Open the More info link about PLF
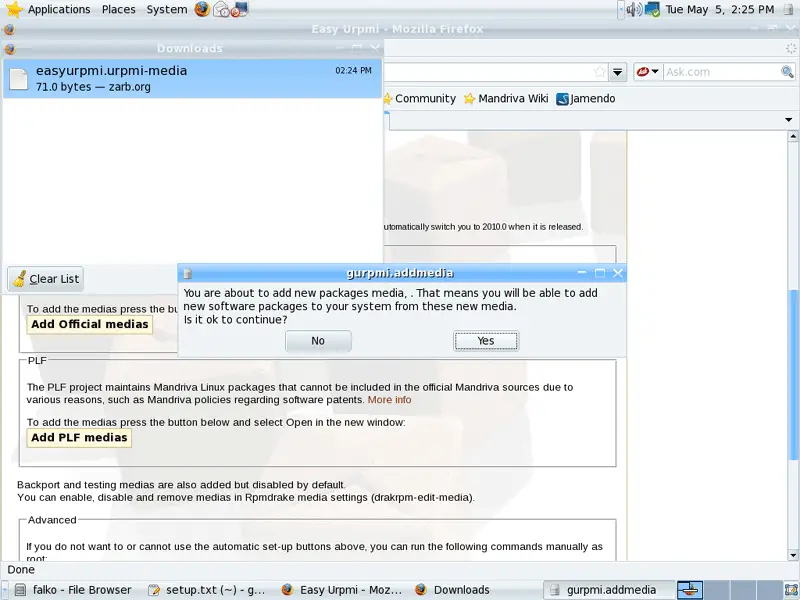Screen dimensions: 800x600 pos(389,399)
